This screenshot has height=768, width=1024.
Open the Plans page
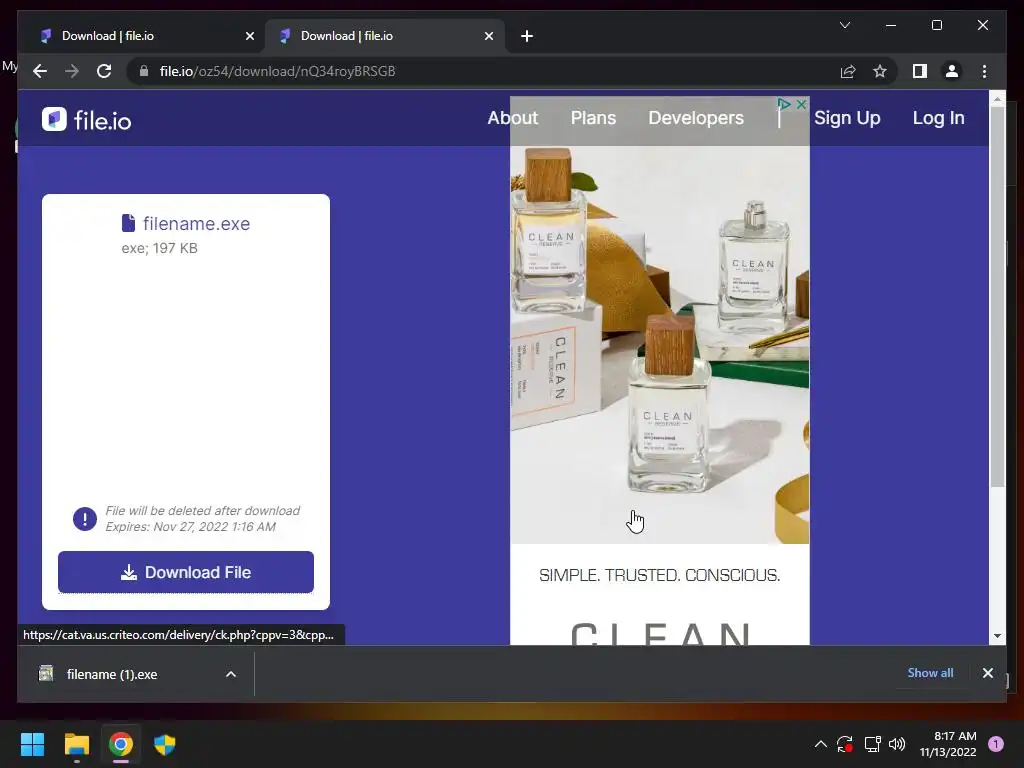593,118
